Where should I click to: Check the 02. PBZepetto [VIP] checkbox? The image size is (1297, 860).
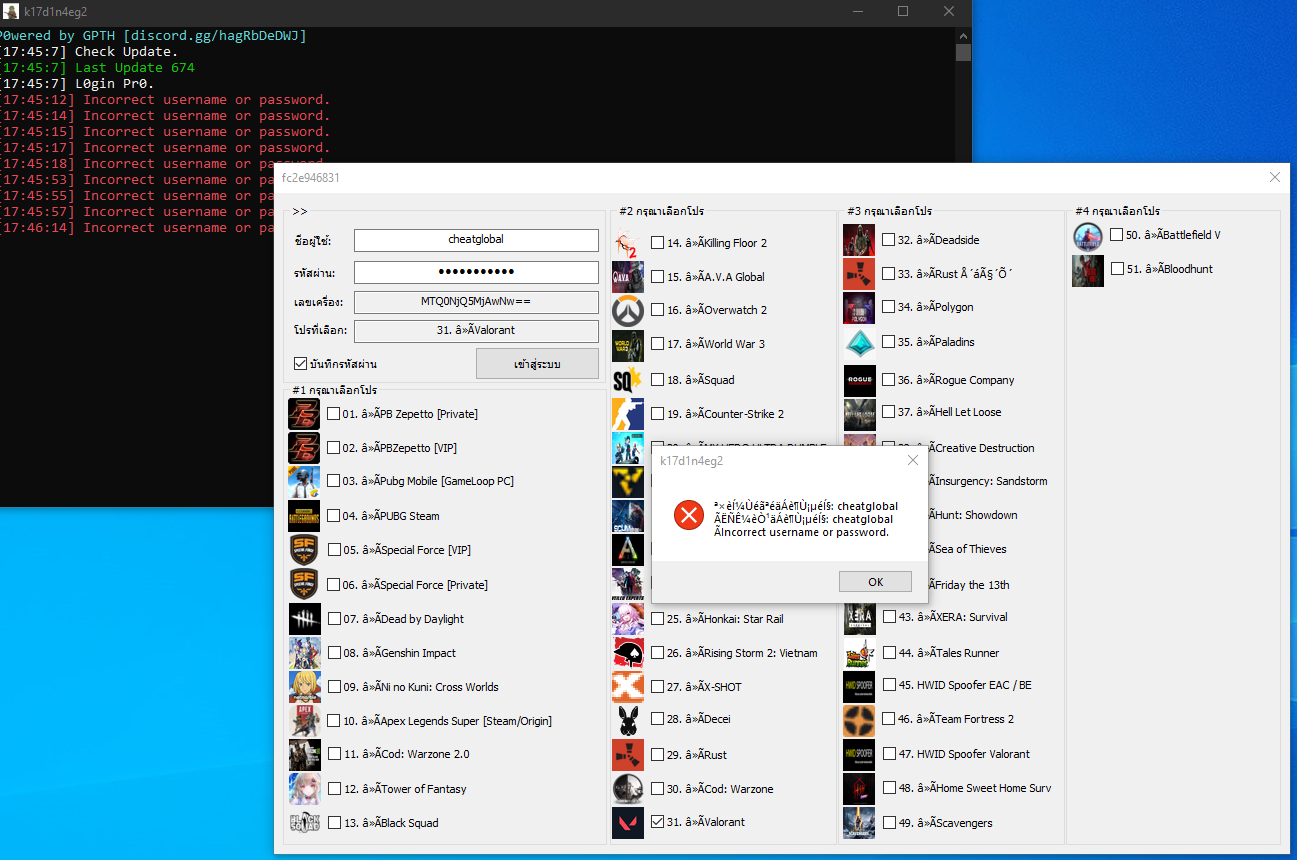pyautogui.click(x=334, y=448)
